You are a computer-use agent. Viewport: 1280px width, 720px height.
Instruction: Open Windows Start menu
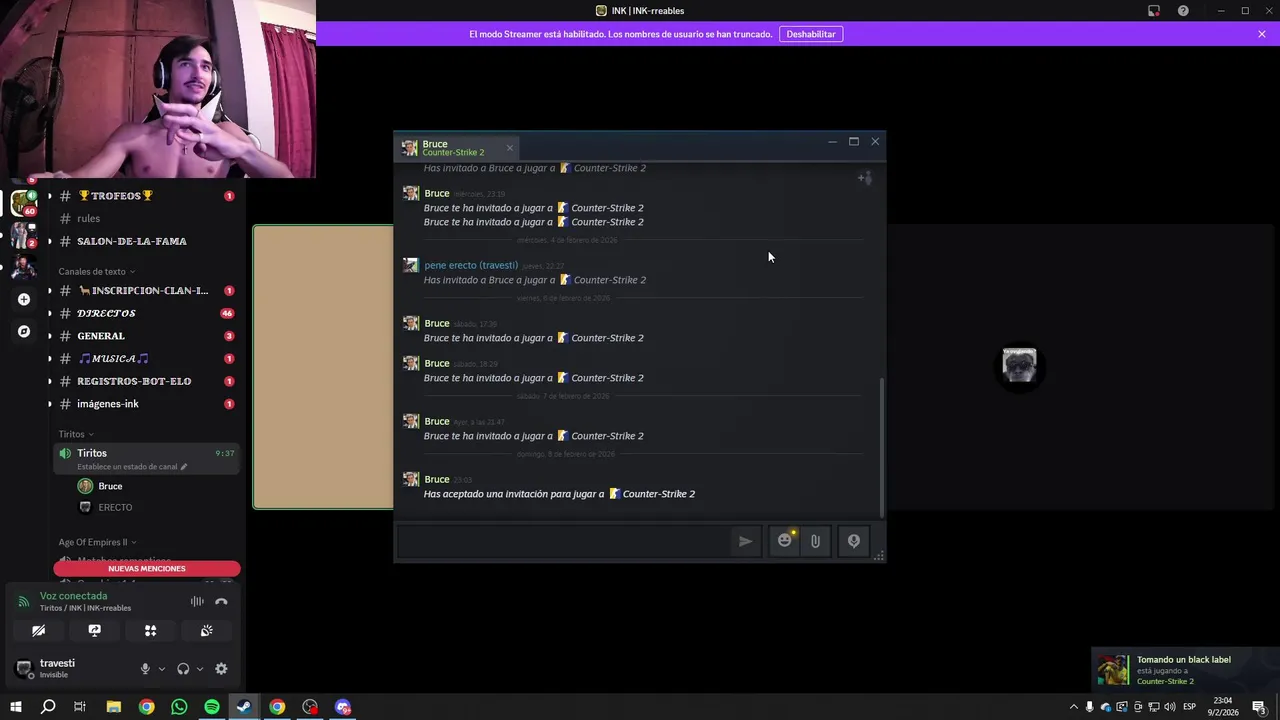click(16, 707)
